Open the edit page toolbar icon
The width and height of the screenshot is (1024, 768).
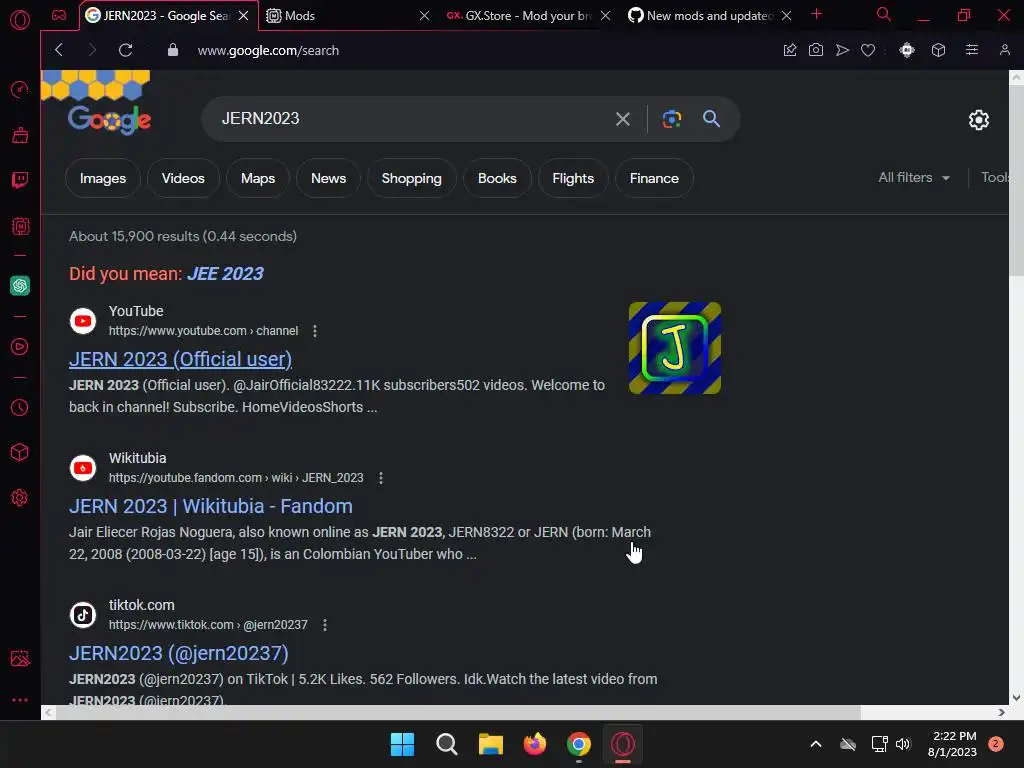(790, 50)
